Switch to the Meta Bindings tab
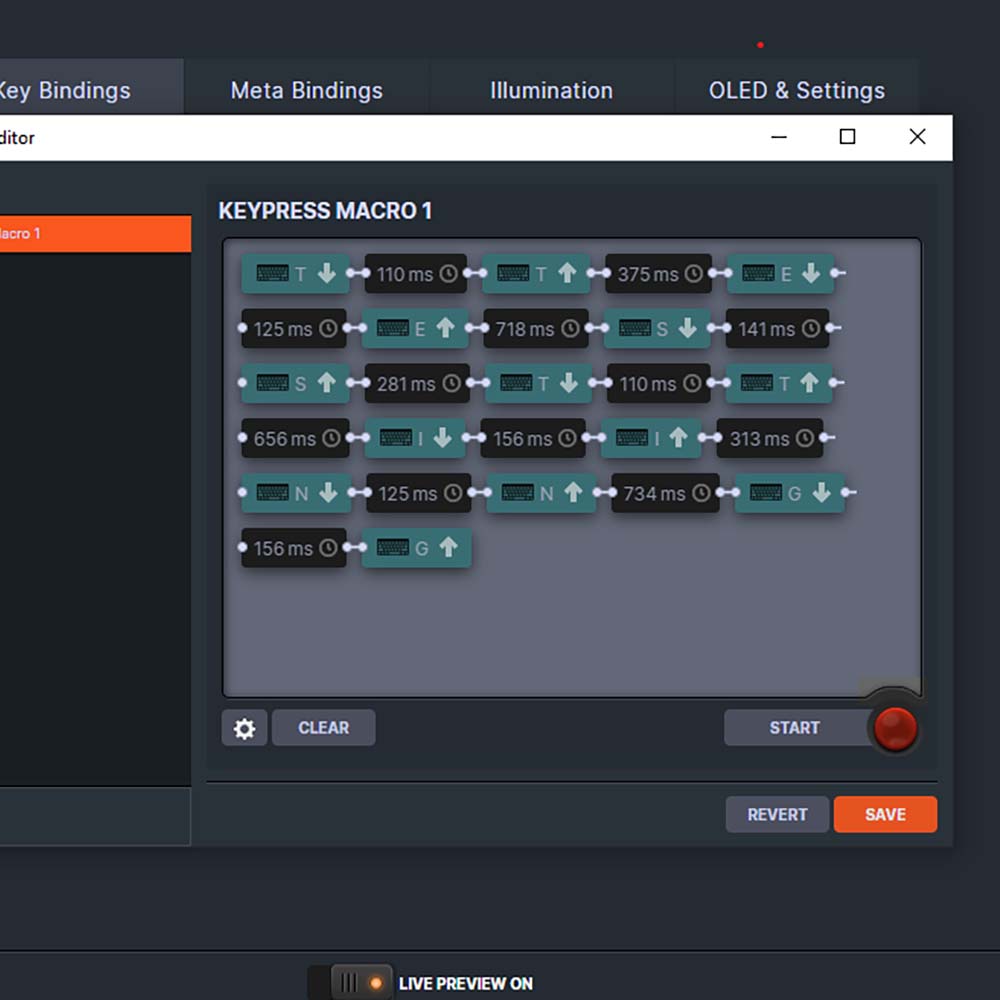 tap(306, 90)
